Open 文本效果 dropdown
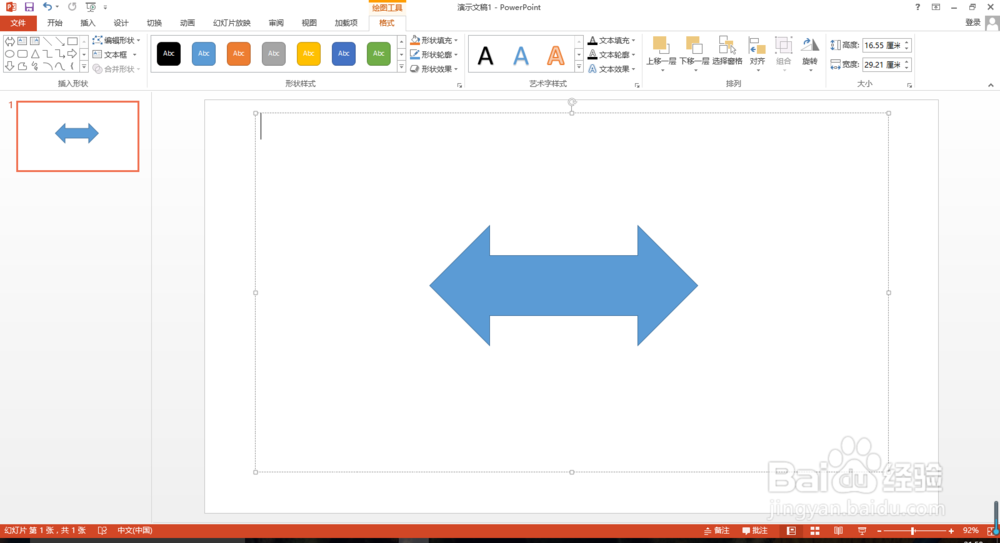1000x543 pixels. click(x=612, y=69)
